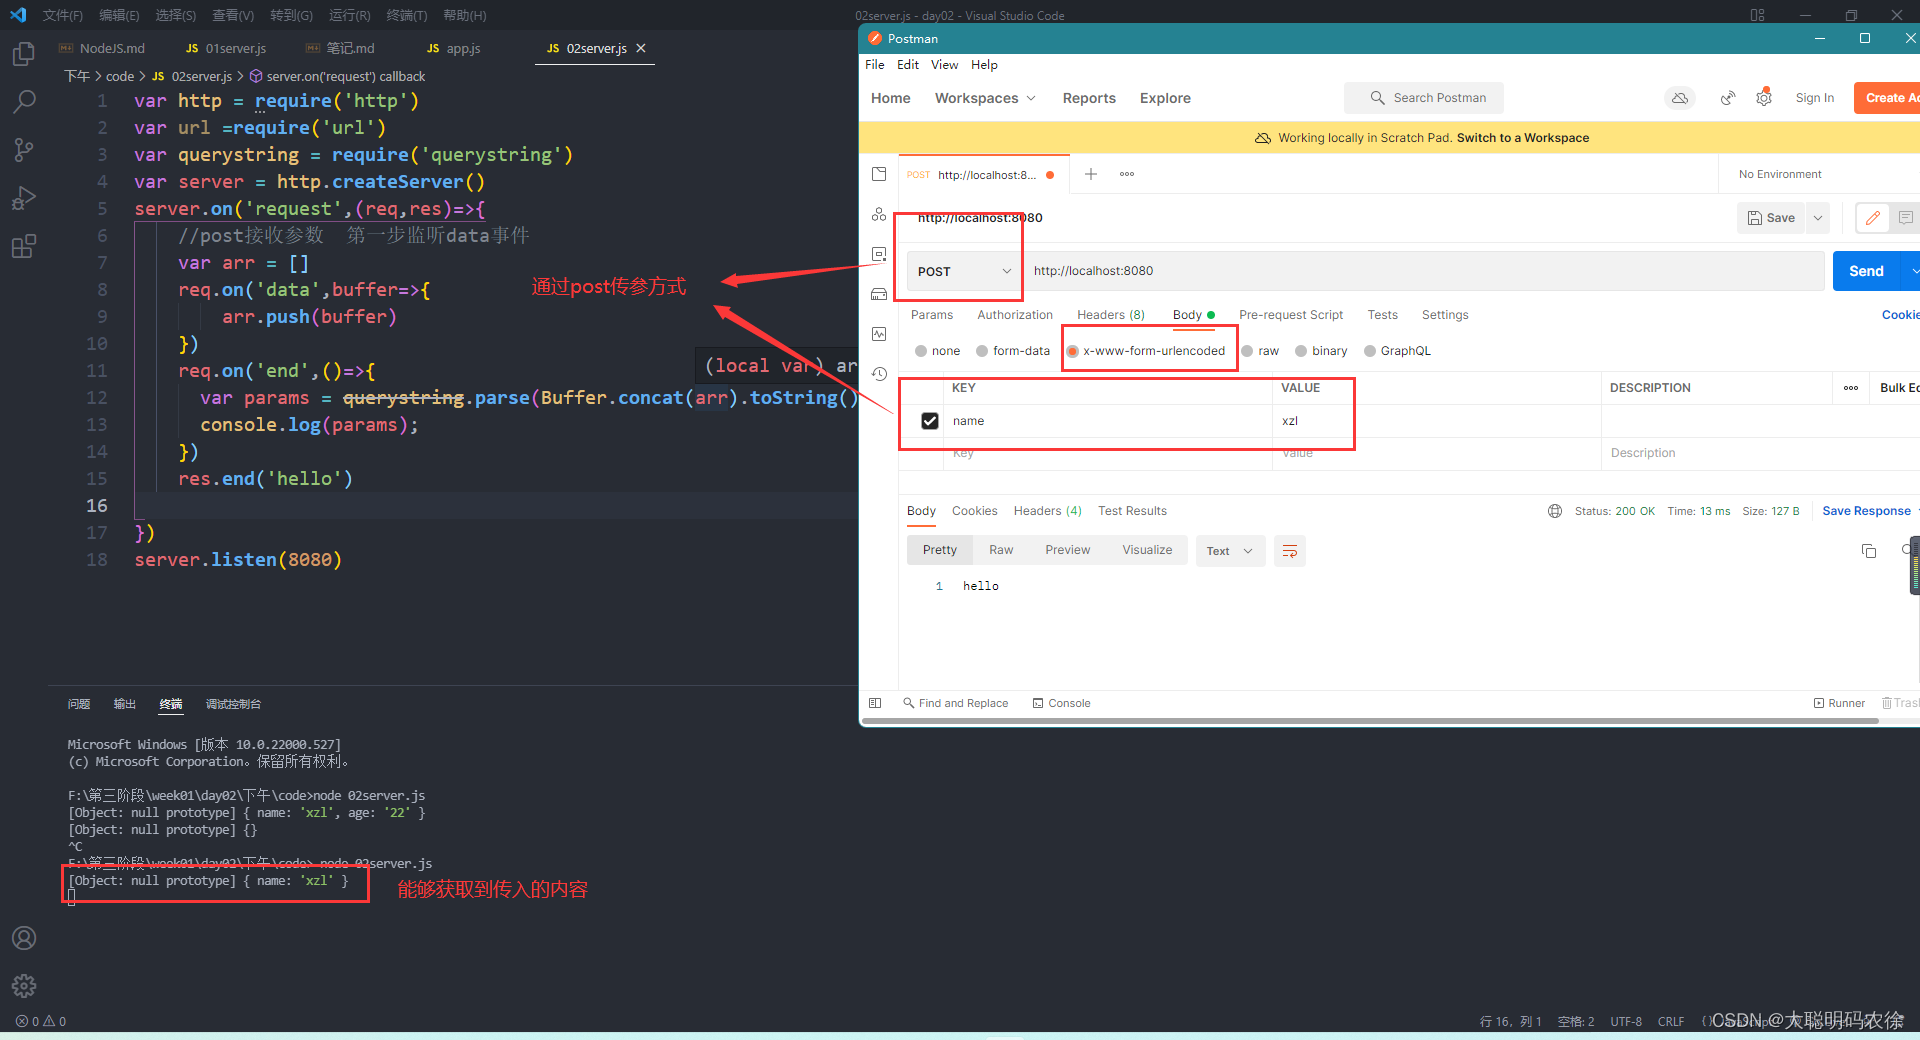1920x1040 pixels.
Task: Click the Postman cloud sync icon
Action: 1680,98
